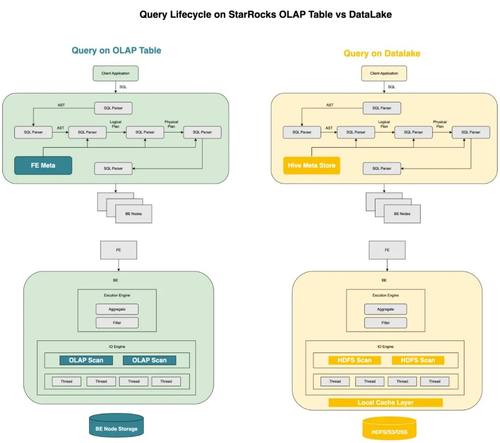Click the right OLAP Scan block

(149, 360)
